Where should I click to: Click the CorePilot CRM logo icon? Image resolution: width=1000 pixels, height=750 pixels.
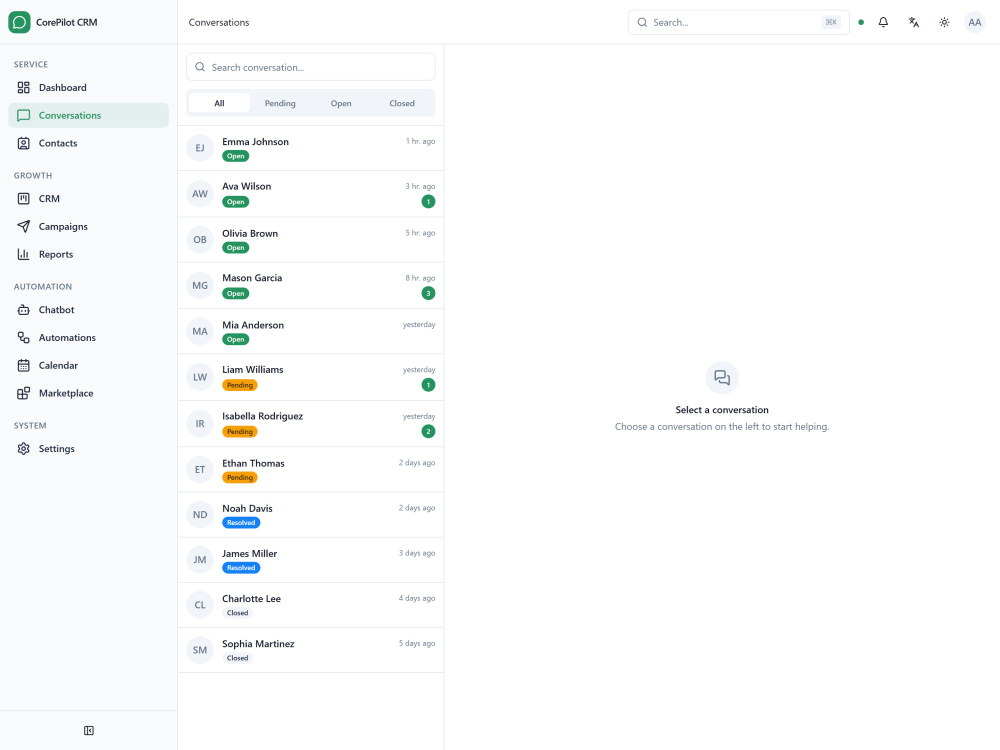[x=19, y=22]
